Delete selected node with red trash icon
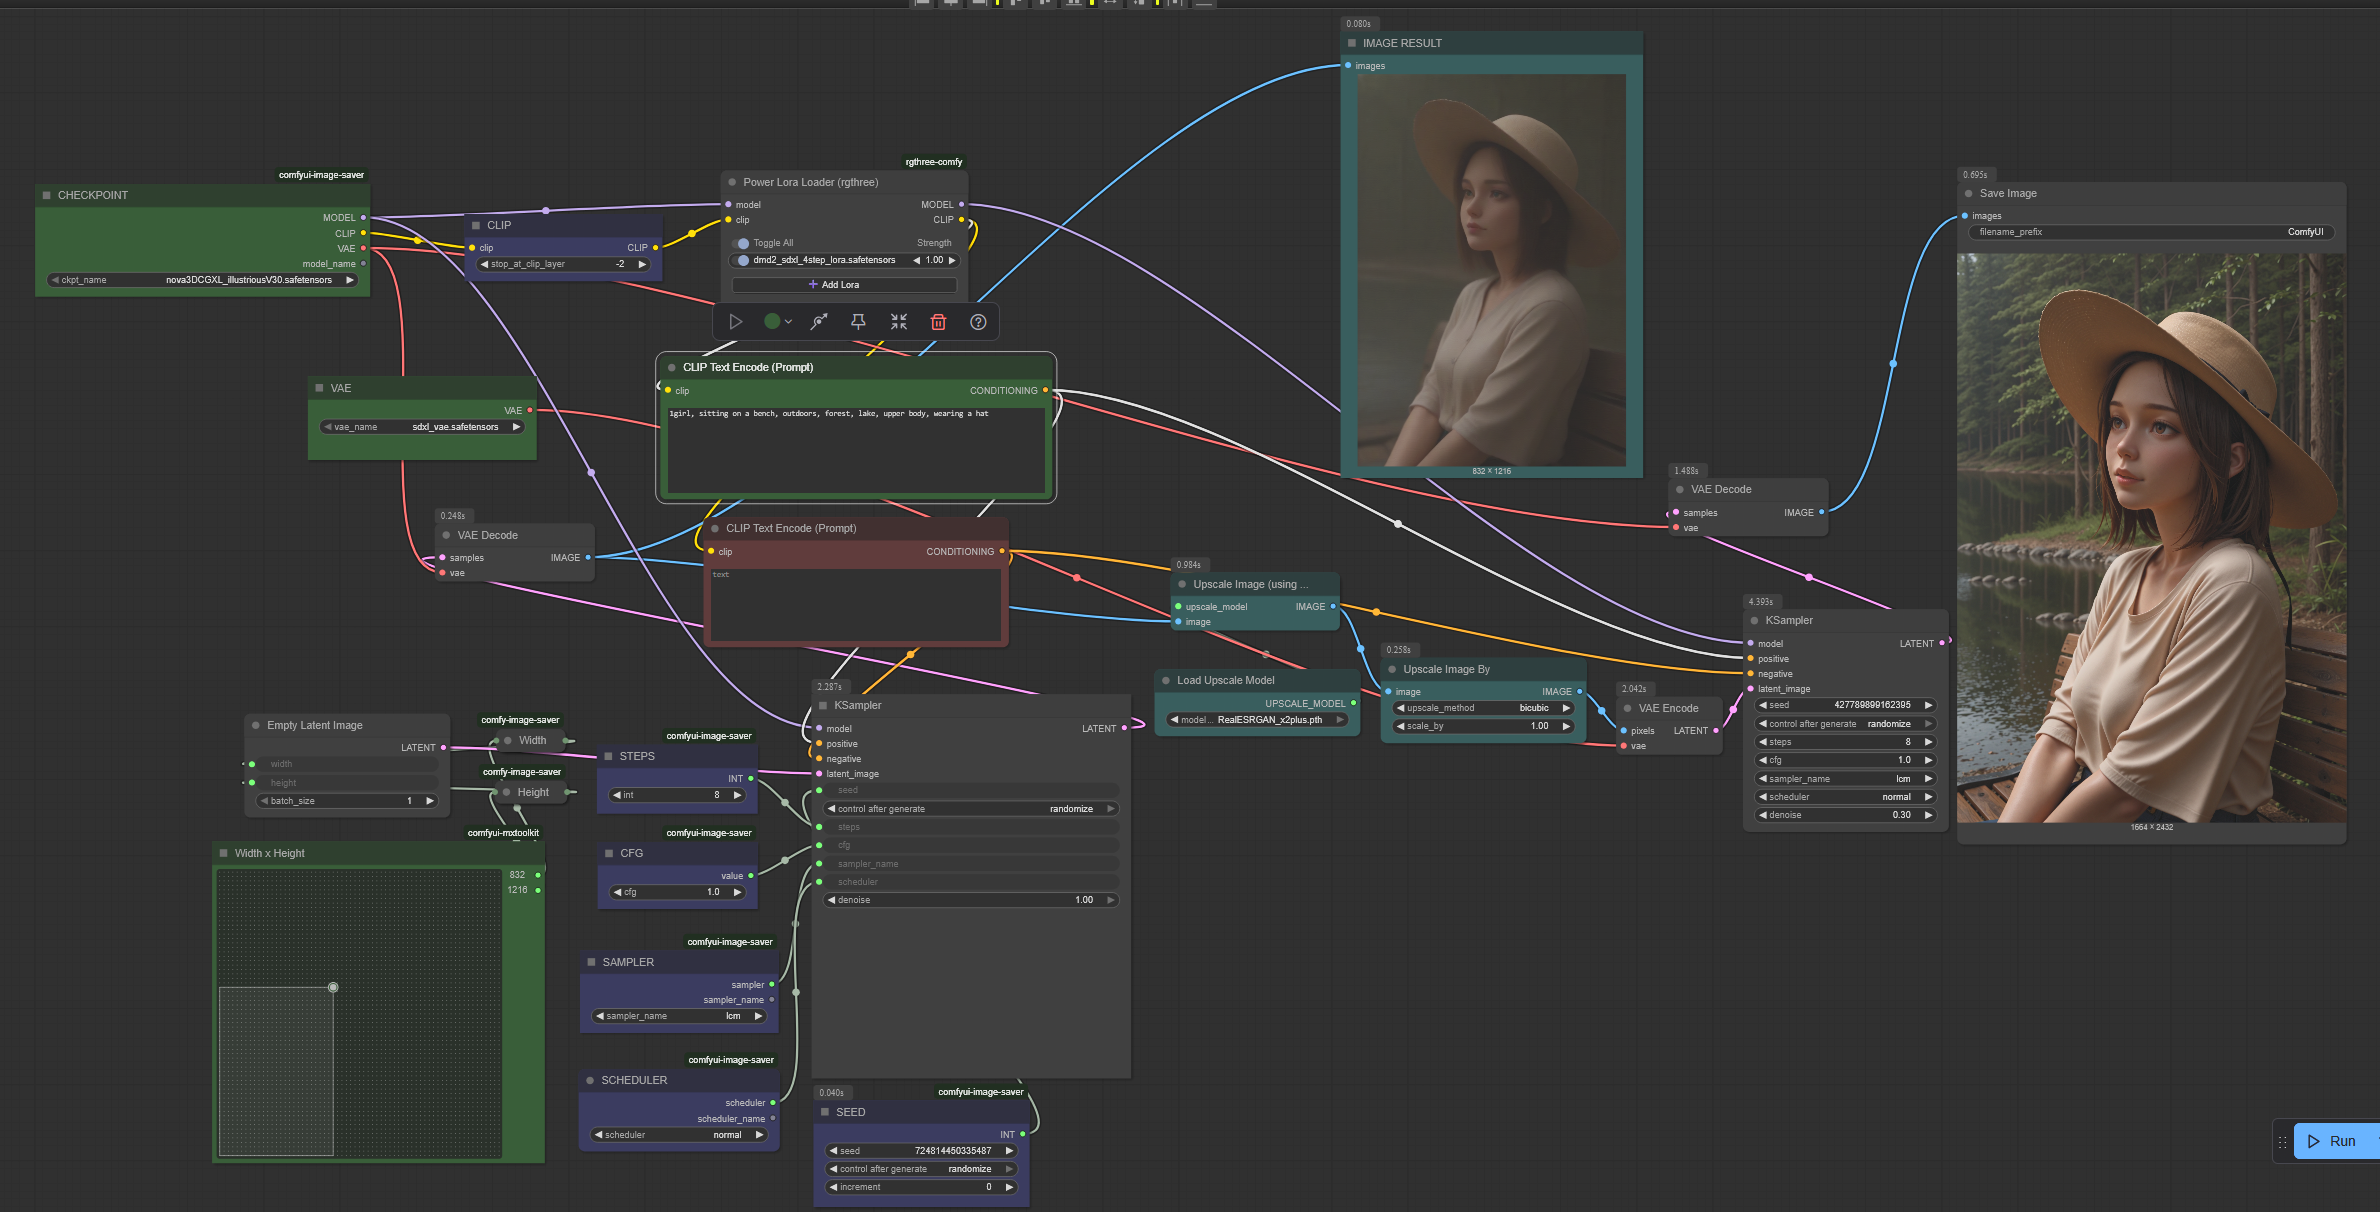The image size is (2380, 1212). click(x=938, y=322)
